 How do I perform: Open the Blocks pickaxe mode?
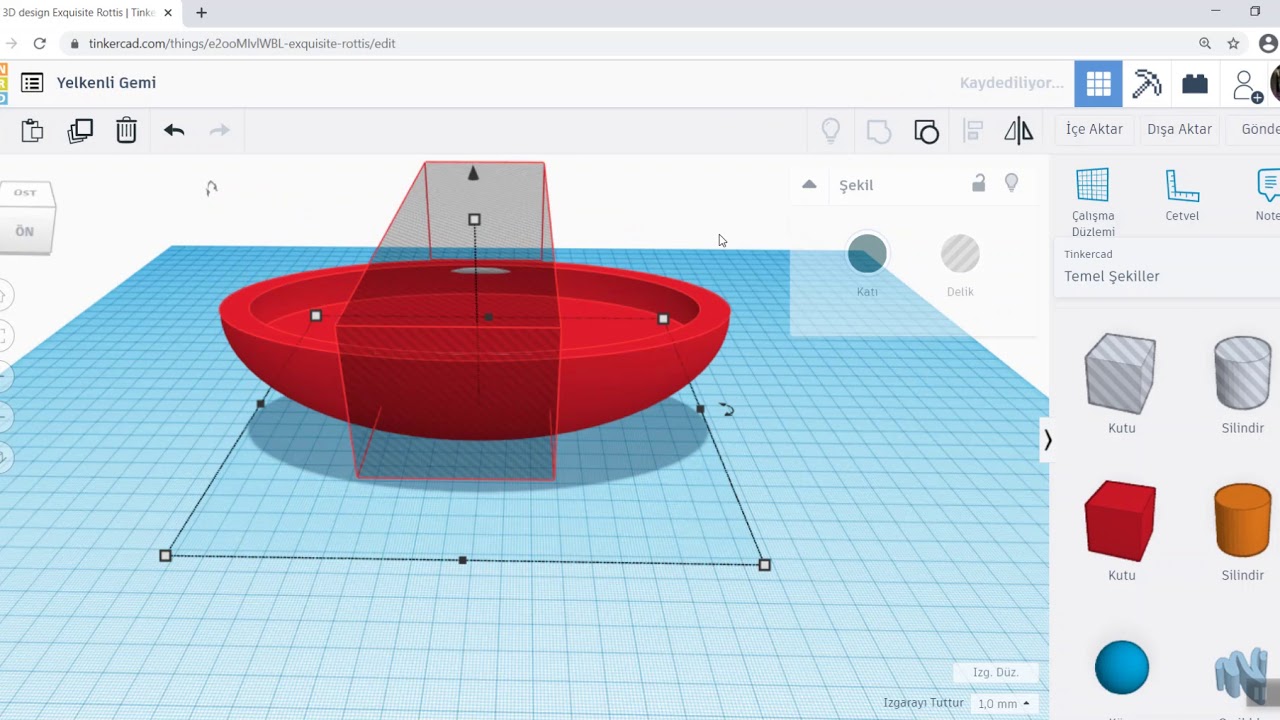pos(1147,84)
